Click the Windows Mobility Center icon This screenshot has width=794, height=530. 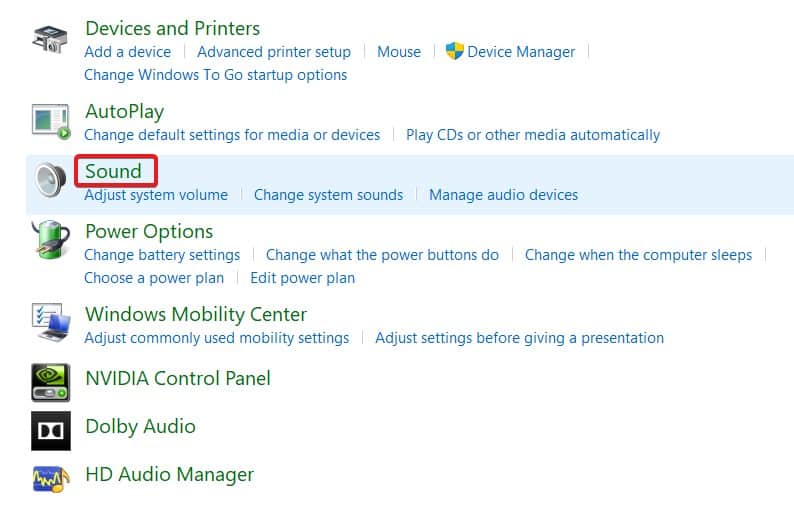51,322
